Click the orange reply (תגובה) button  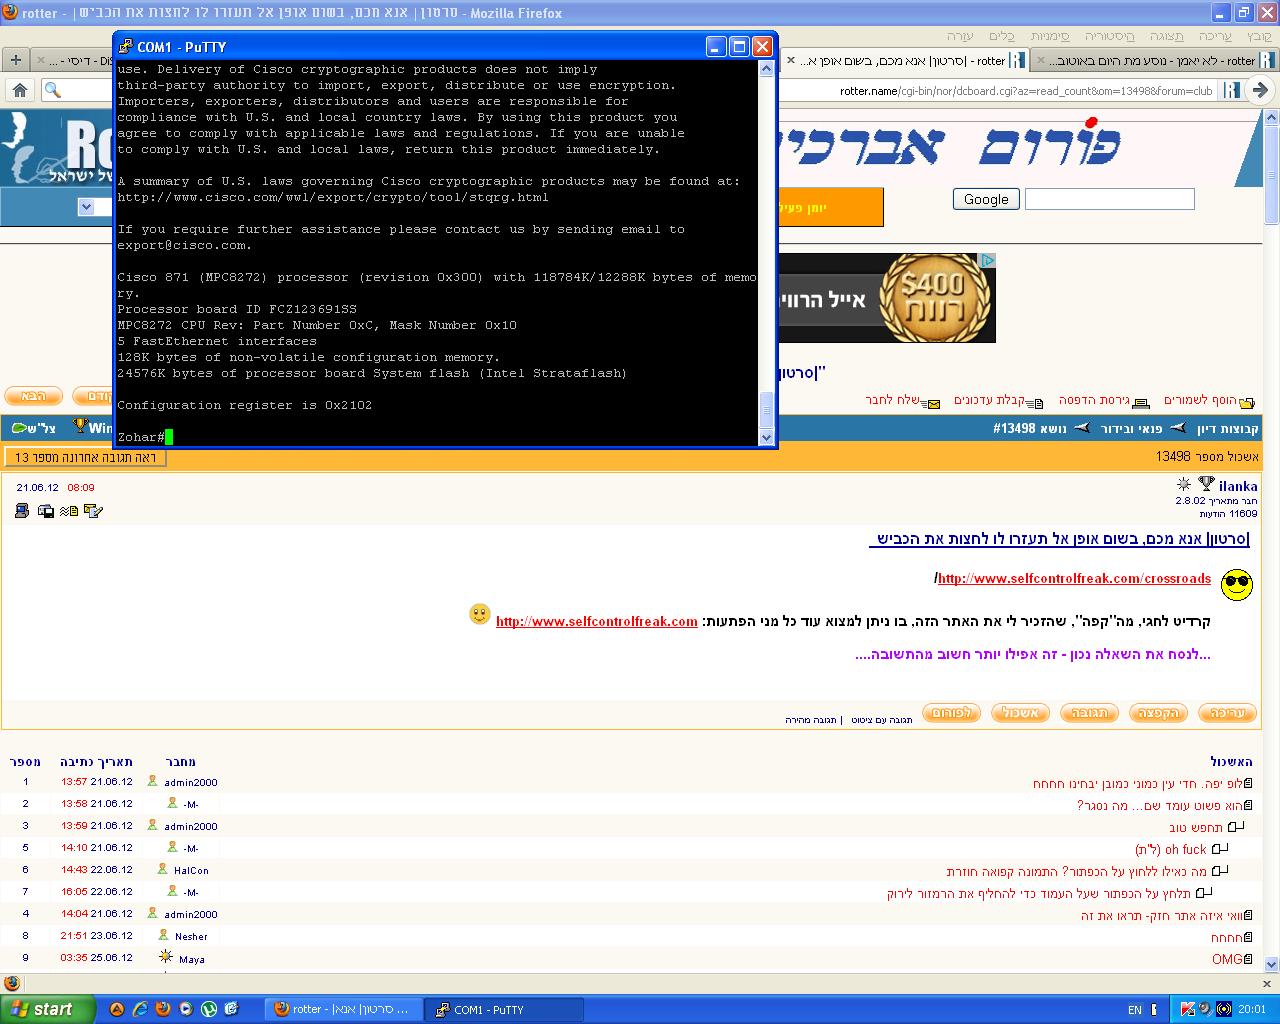(1088, 713)
